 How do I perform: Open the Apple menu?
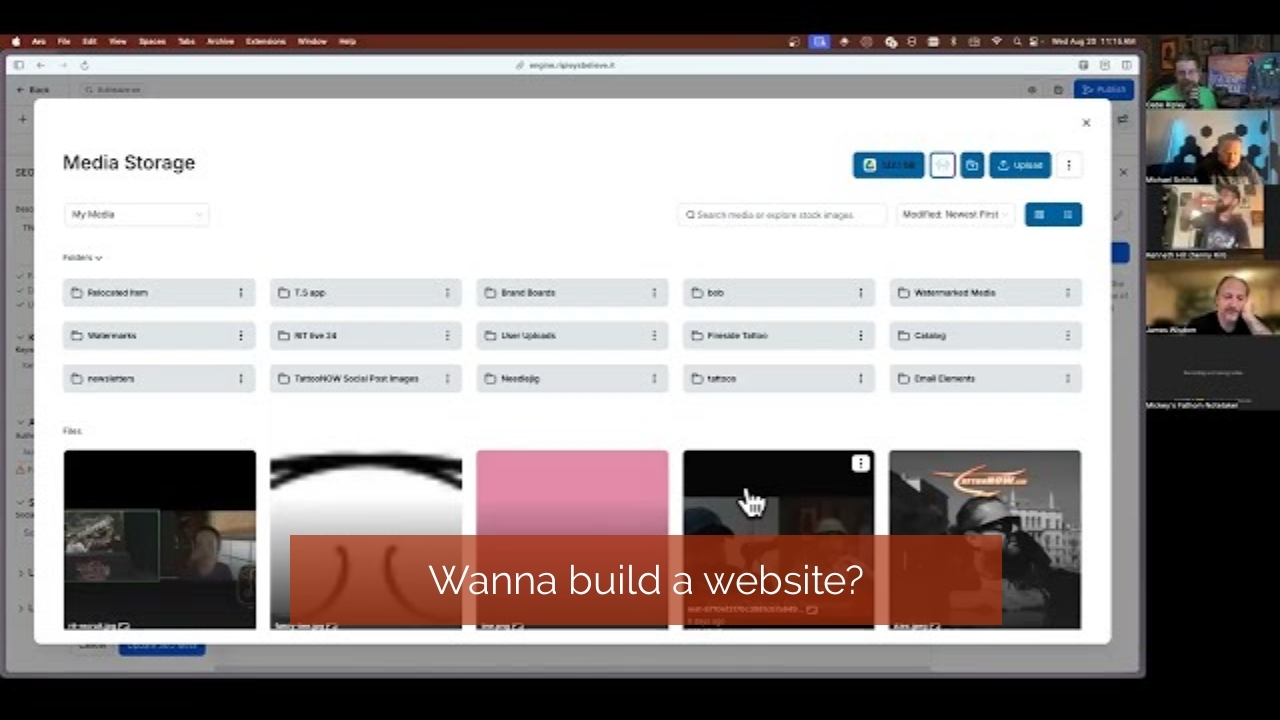(16, 42)
